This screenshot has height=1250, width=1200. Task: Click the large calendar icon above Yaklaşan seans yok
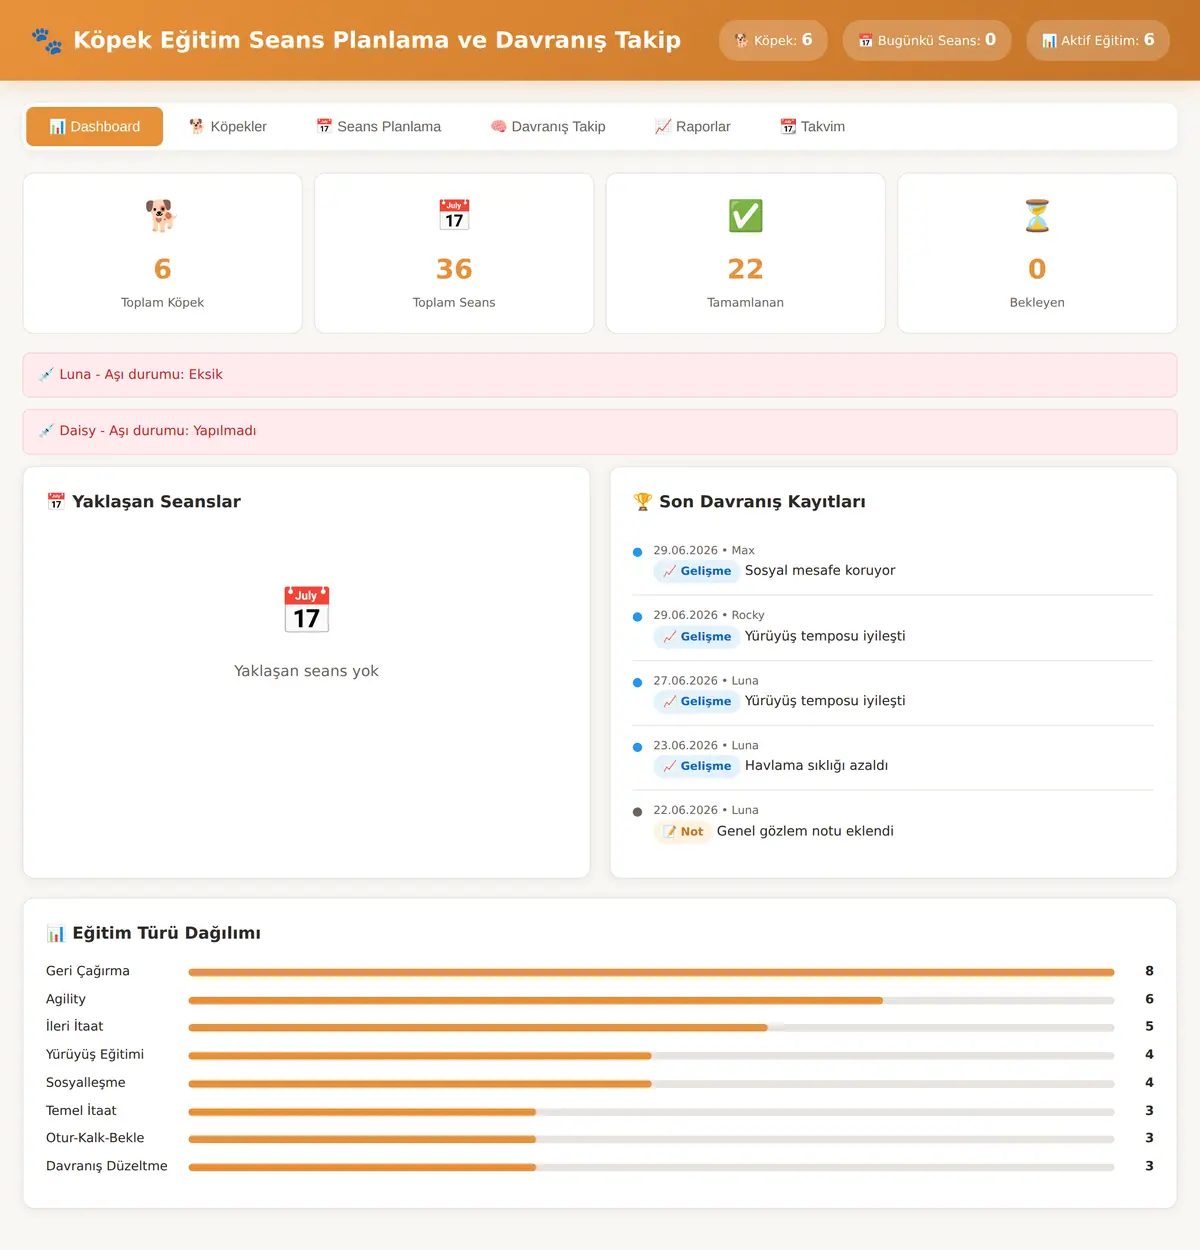306,610
